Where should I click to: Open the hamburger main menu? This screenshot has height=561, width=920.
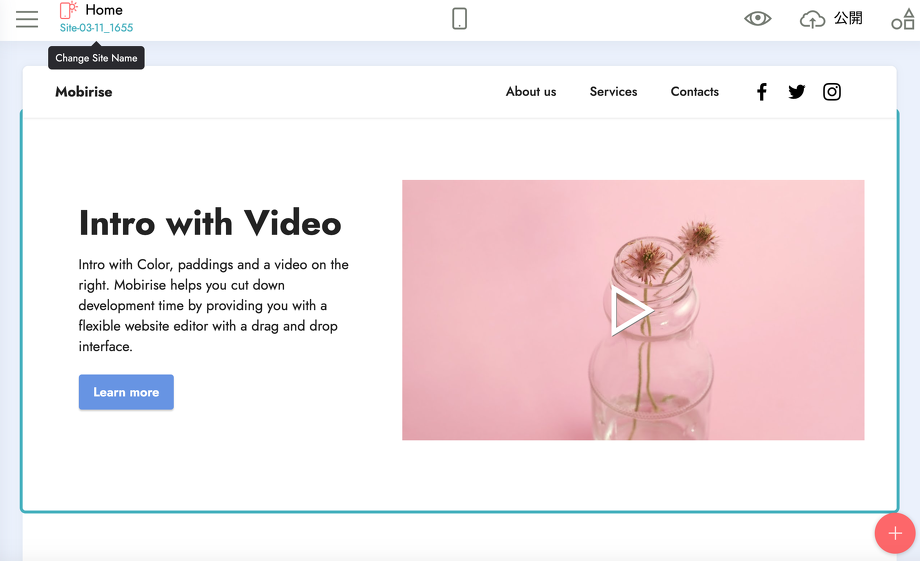27,19
